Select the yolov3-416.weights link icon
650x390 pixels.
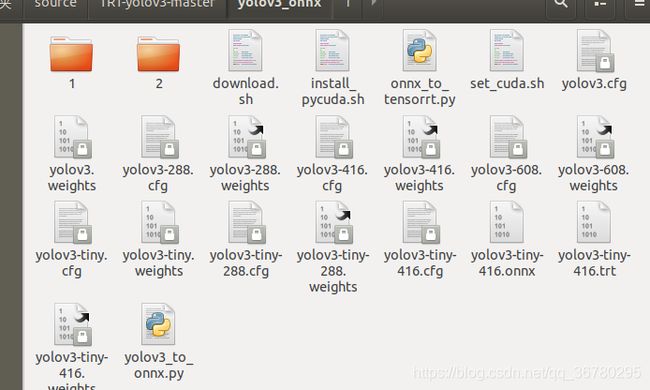click(421, 137)
